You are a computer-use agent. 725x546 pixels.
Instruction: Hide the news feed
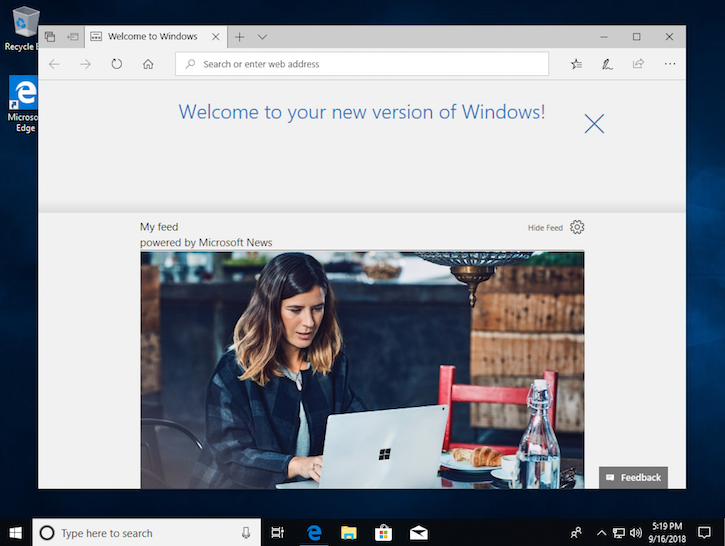pyautogui.click(x=545, y=228)
